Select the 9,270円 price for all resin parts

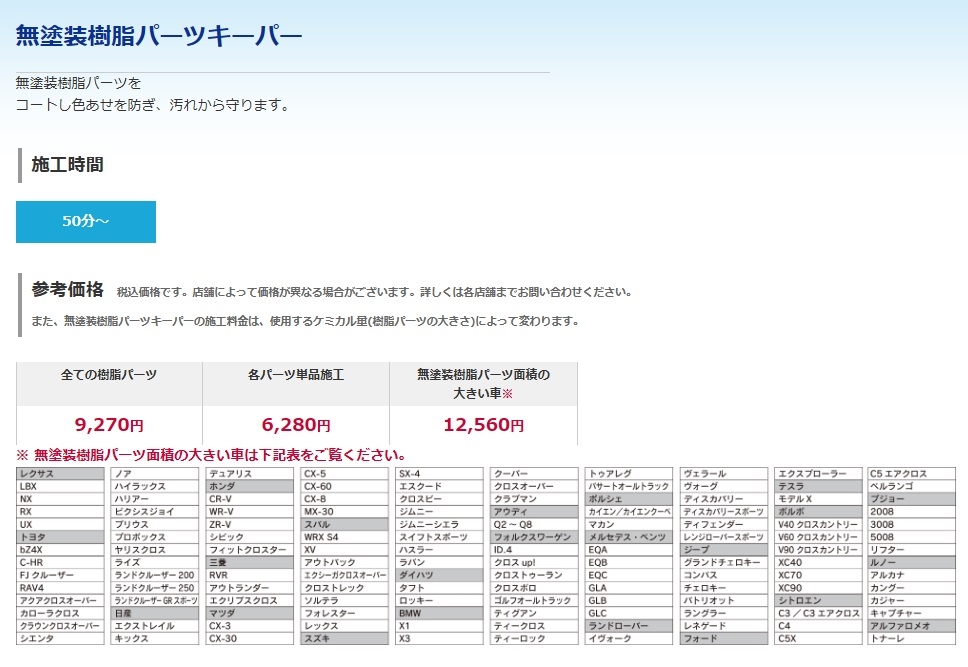[x=109, y=424]
